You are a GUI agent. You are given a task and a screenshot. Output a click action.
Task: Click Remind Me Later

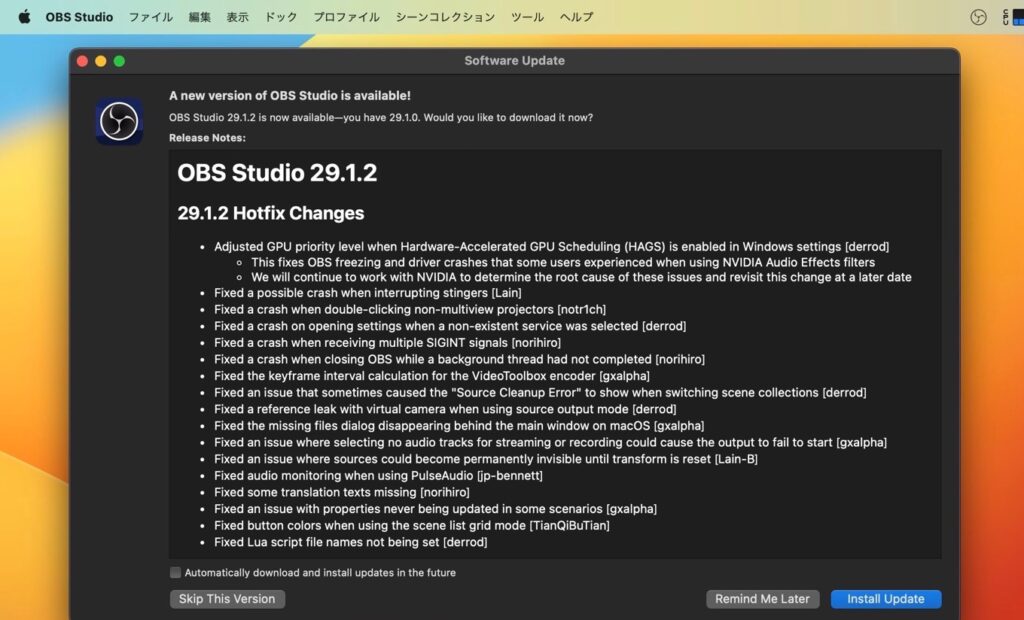[x=762, y=598]
